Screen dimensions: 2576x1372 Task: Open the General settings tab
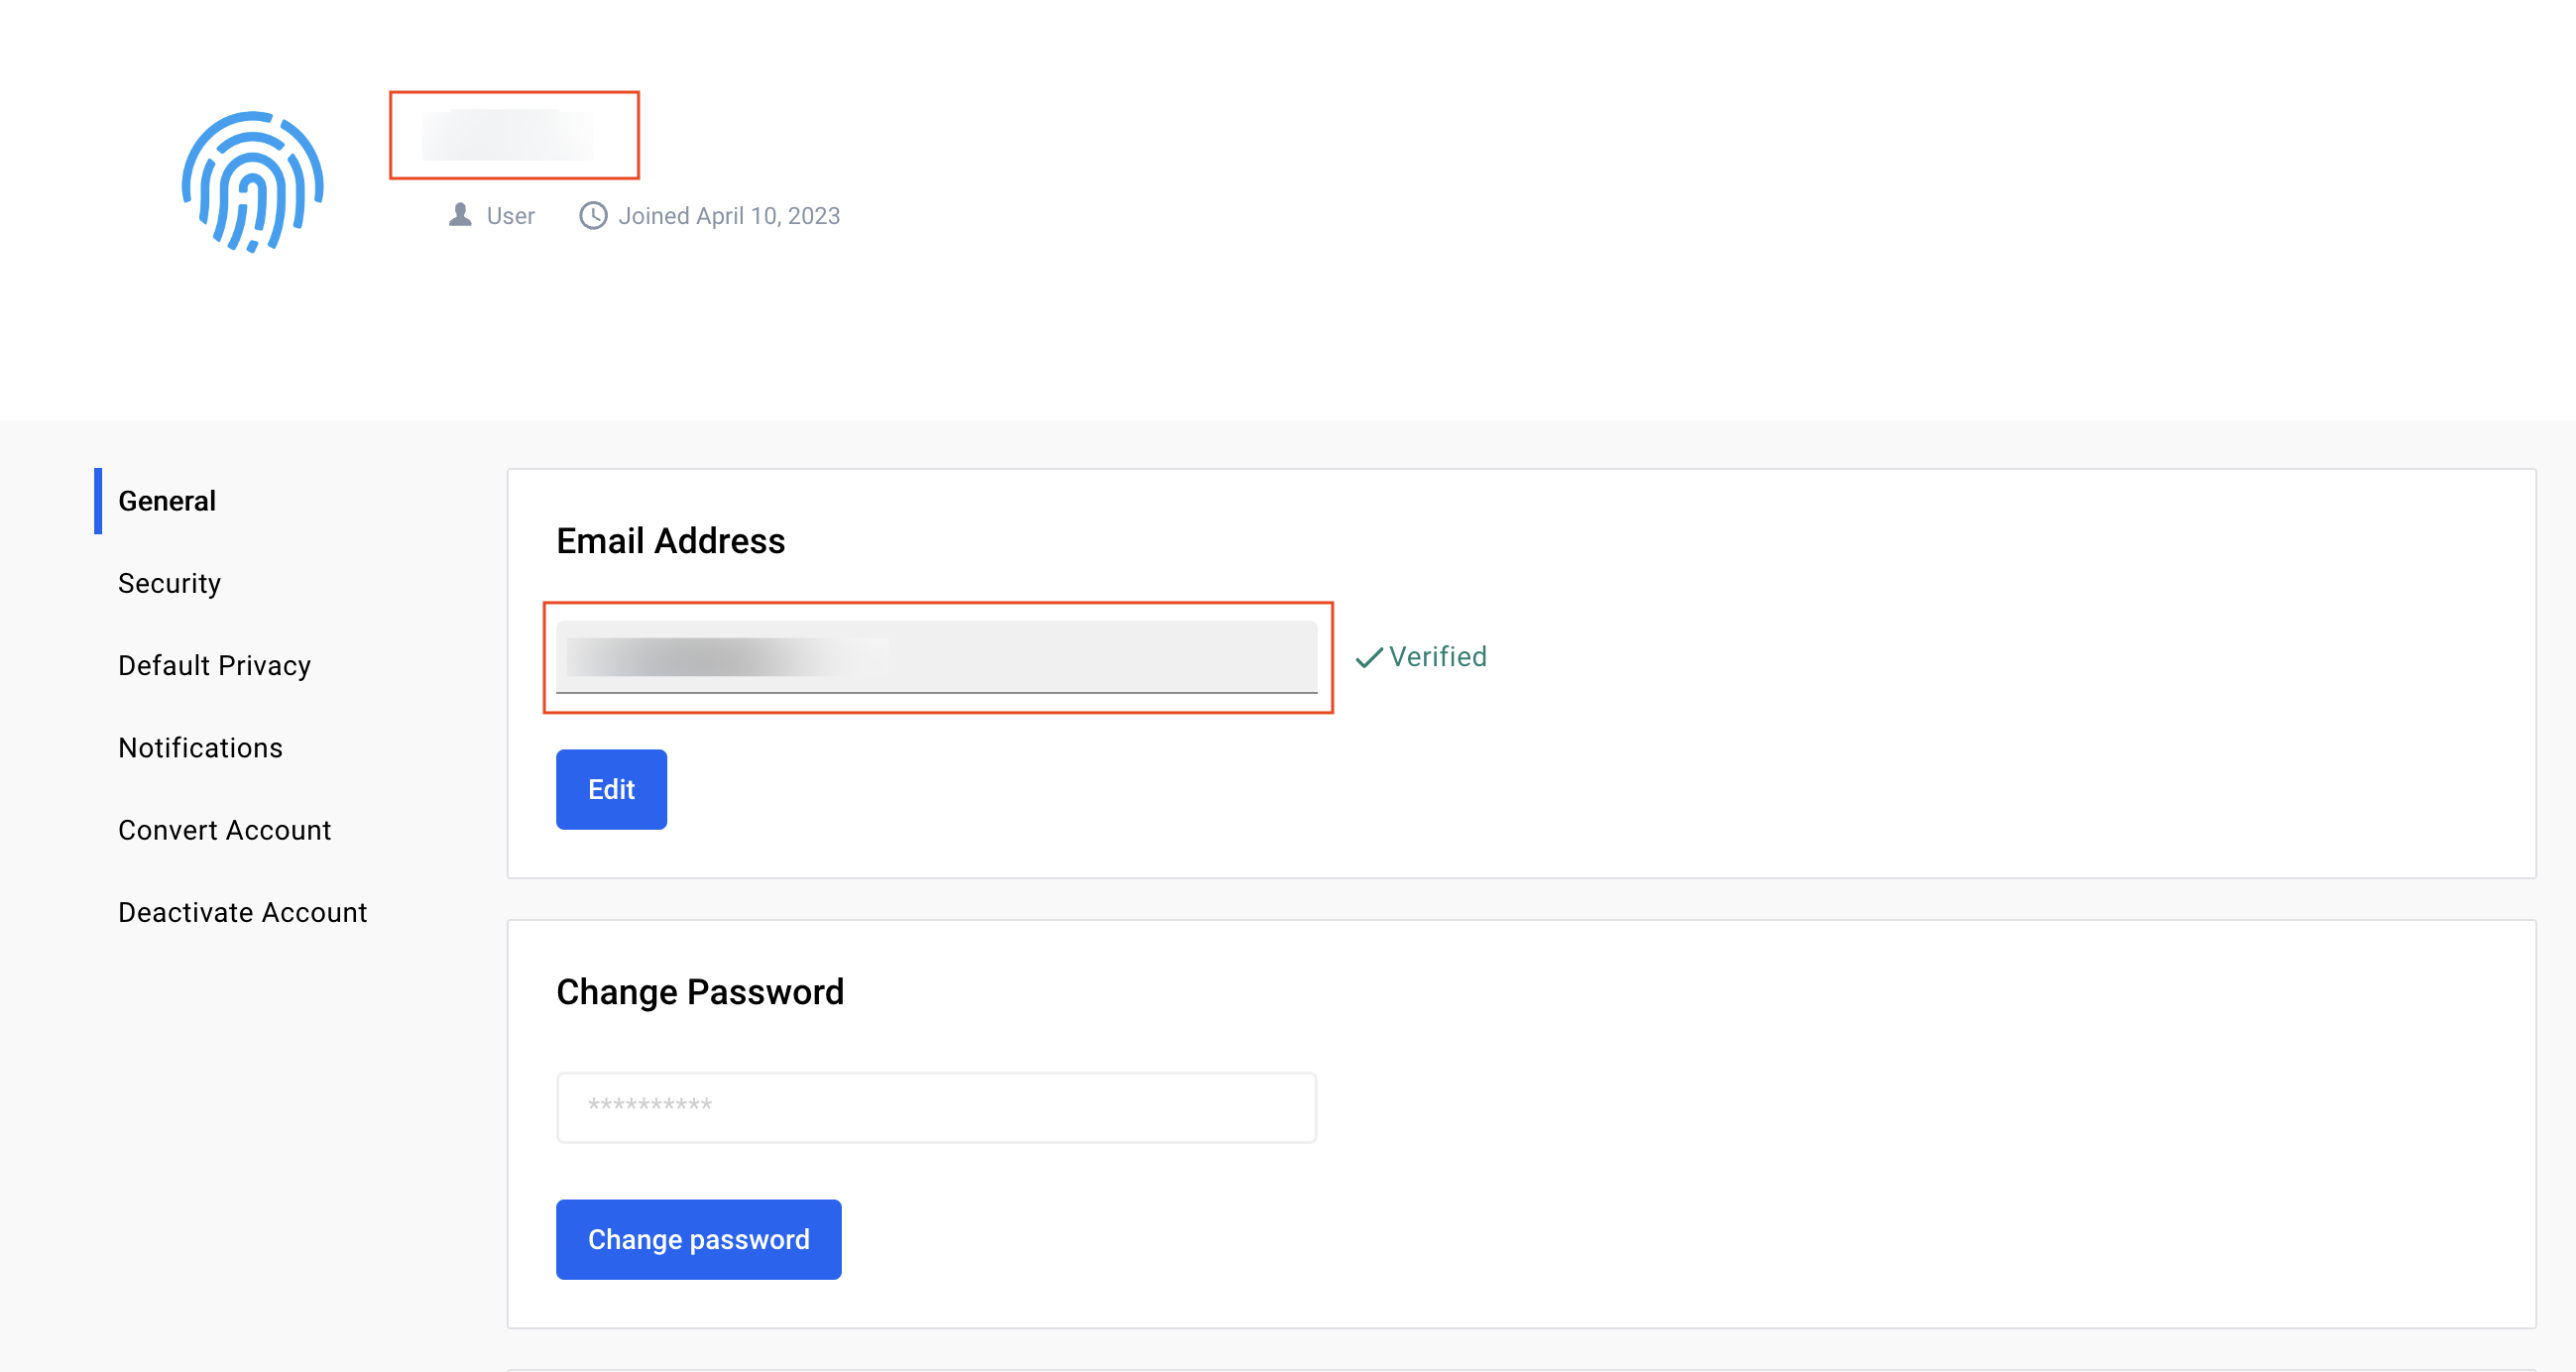click(167, 501)
